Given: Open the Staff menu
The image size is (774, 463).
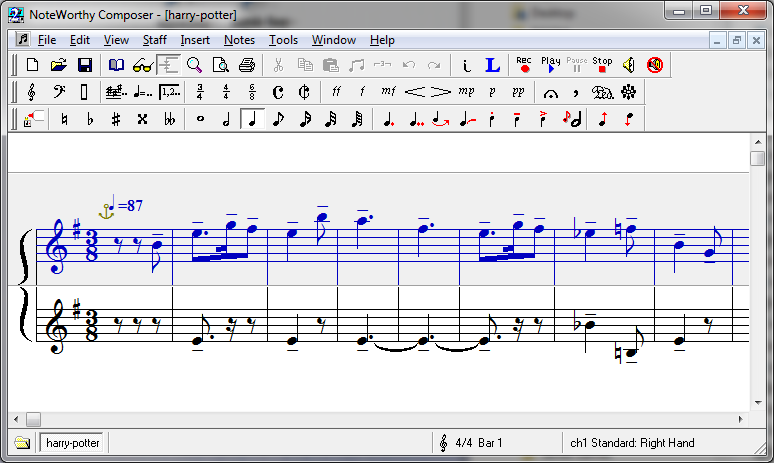Looking at the screenshot, I should tap(155, 40).
